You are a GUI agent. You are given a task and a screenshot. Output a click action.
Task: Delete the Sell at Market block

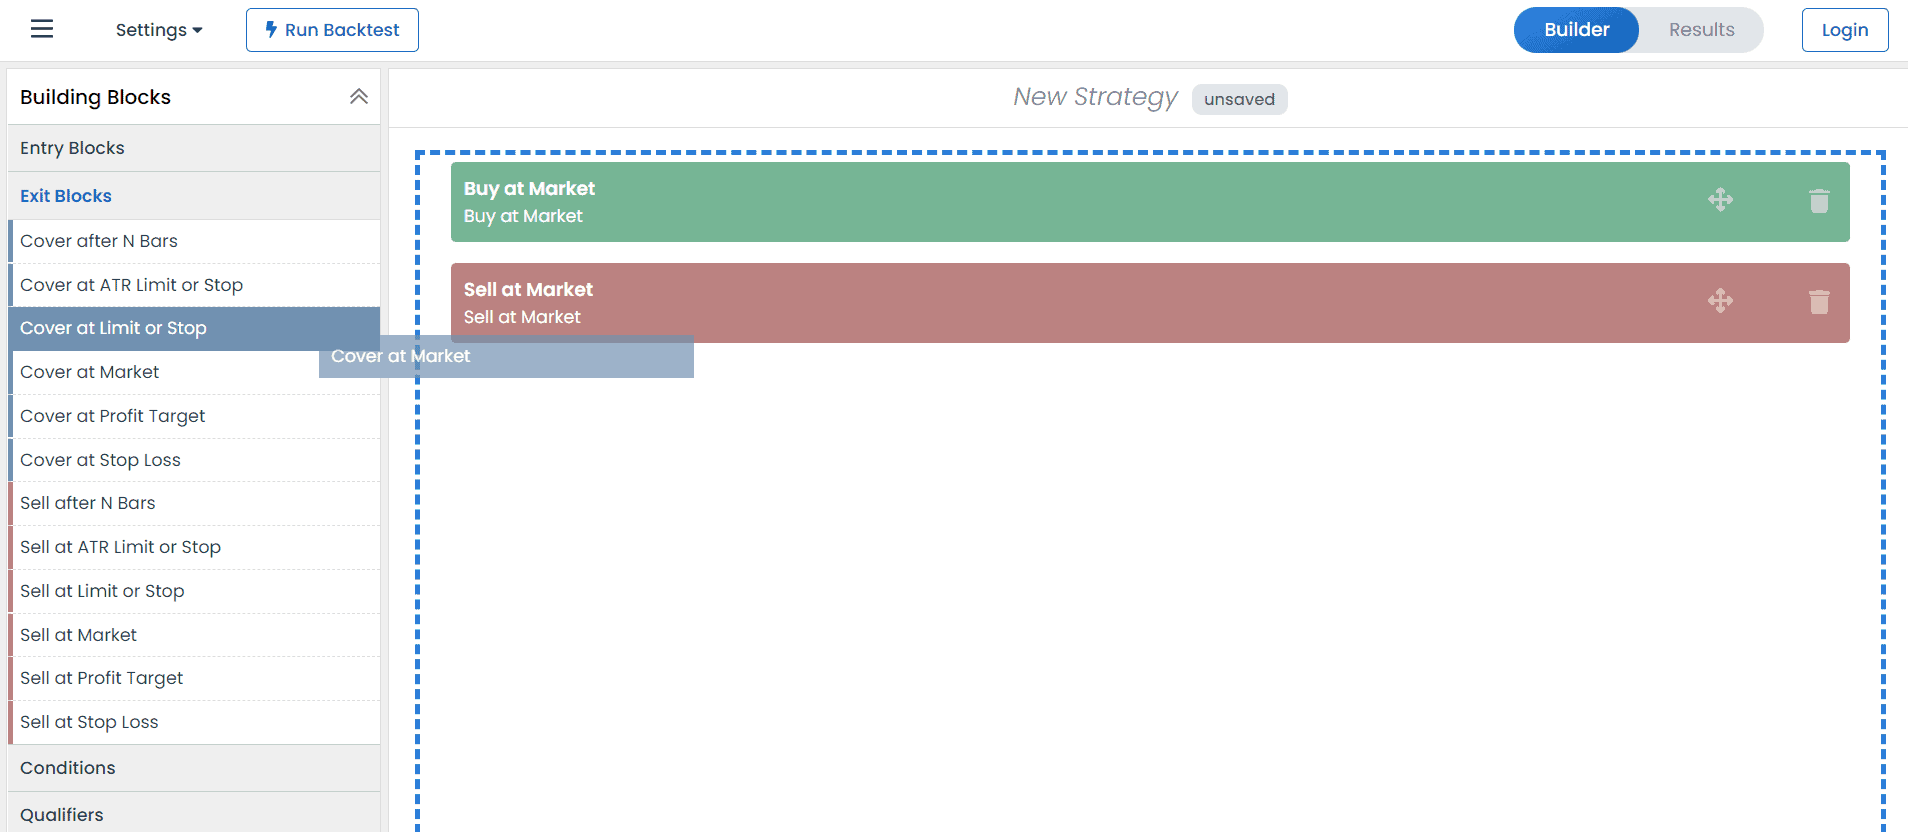(x=1819, y=302)
